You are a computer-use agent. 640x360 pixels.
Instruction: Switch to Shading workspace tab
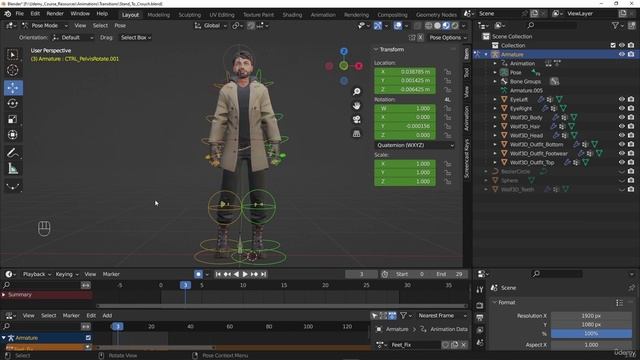[x=292, y=15]
